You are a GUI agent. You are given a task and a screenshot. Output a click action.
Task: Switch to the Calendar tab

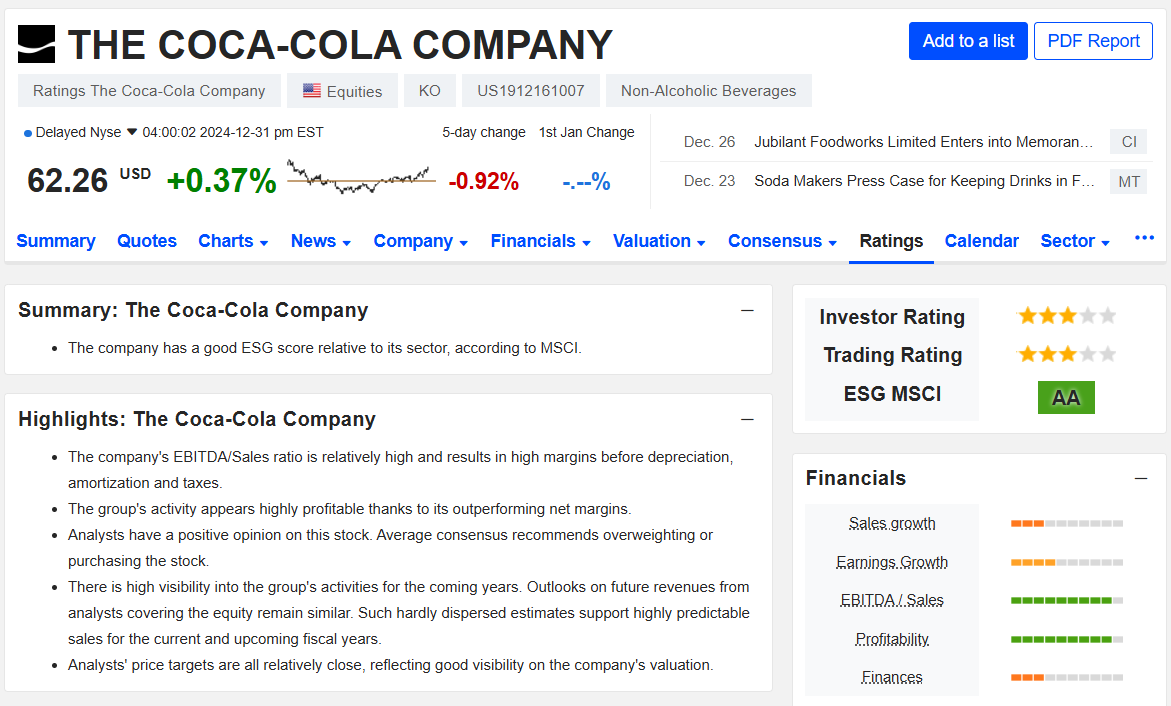(x=981, y=241)
